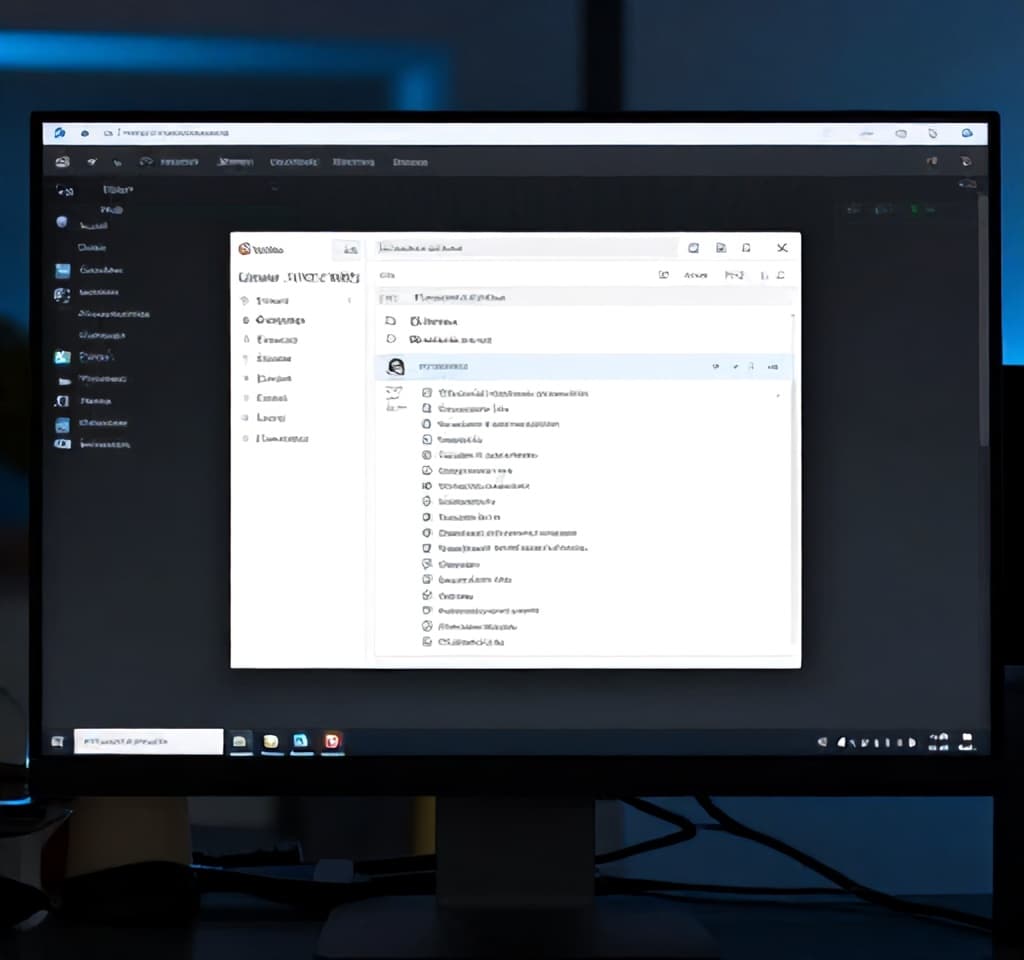Screen dimensions: 1024x960
Task: Click the blue swirl logo in the light title bar
Action: [59, 133]
